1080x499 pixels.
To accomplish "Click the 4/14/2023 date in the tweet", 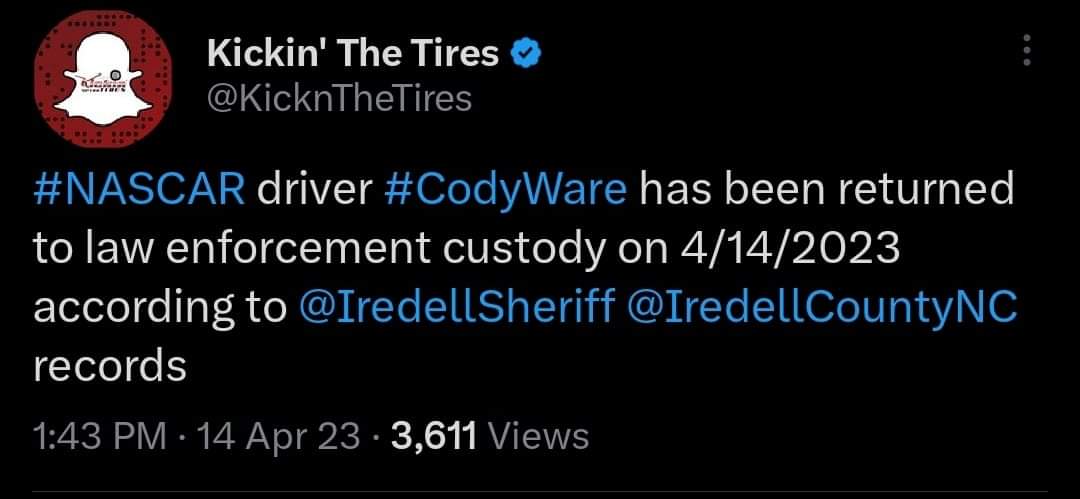I will 789,249.
